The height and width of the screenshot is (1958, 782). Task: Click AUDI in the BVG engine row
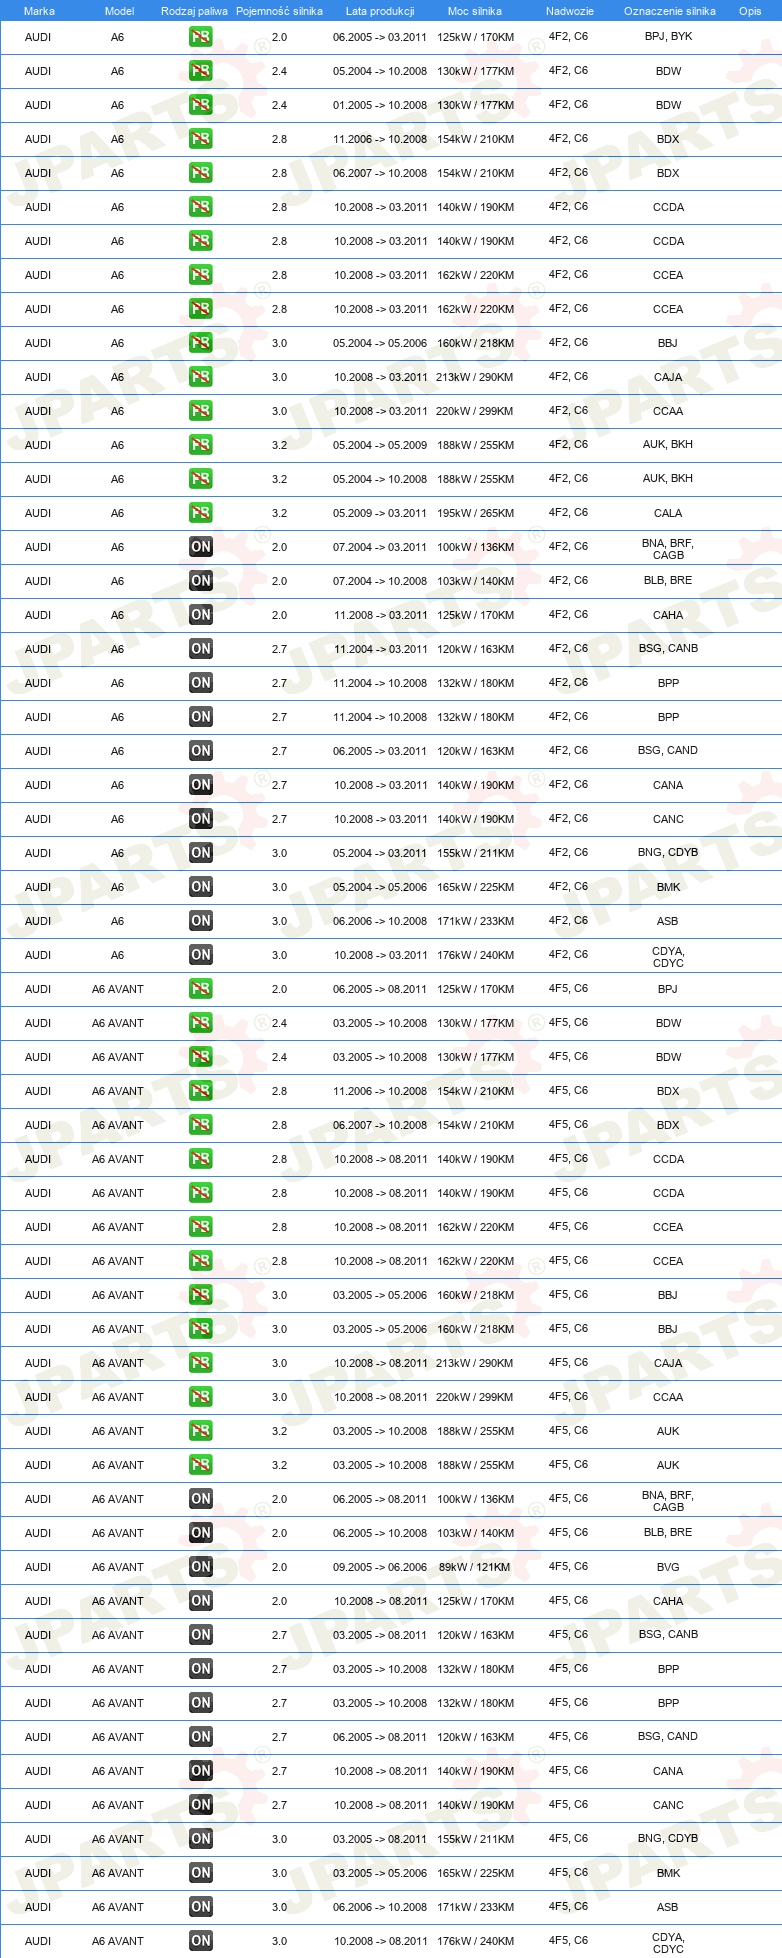[38, 1567]
